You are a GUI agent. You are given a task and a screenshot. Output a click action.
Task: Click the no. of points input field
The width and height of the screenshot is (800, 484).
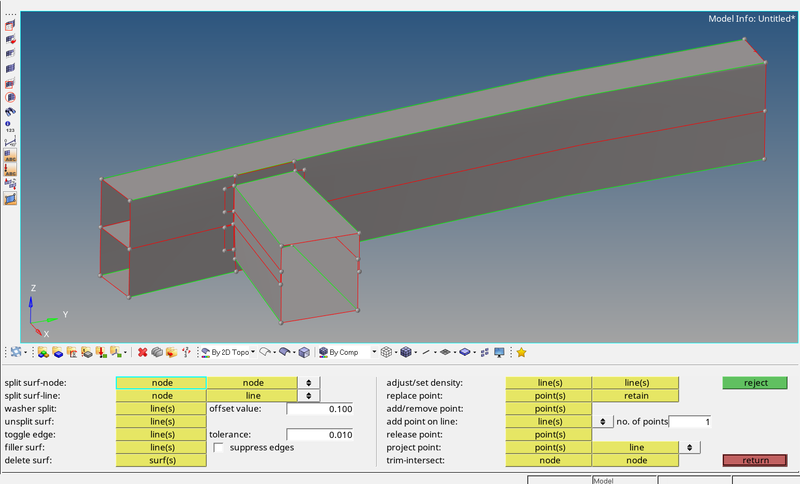690,421
